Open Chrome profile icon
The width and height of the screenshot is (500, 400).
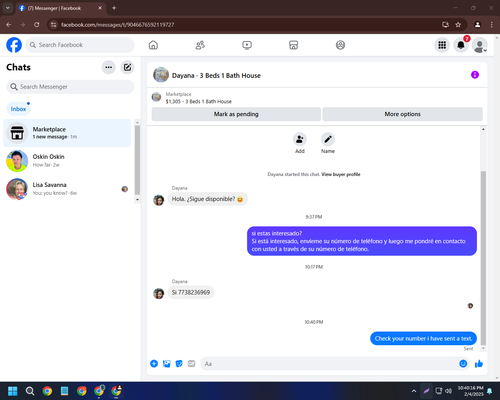coord(477,25)
